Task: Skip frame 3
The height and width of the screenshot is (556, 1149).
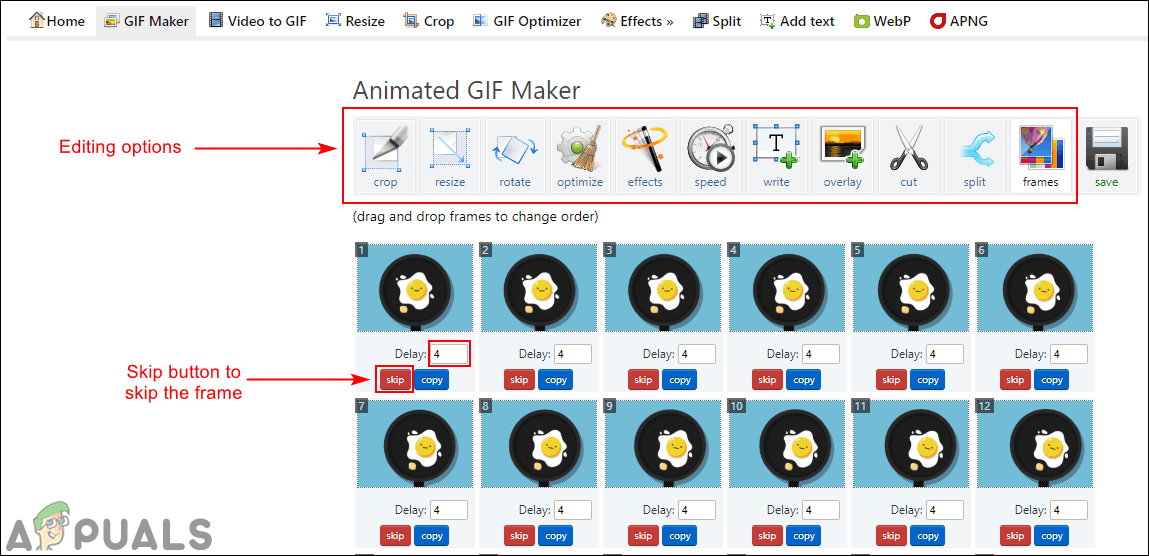Action: 643,379
